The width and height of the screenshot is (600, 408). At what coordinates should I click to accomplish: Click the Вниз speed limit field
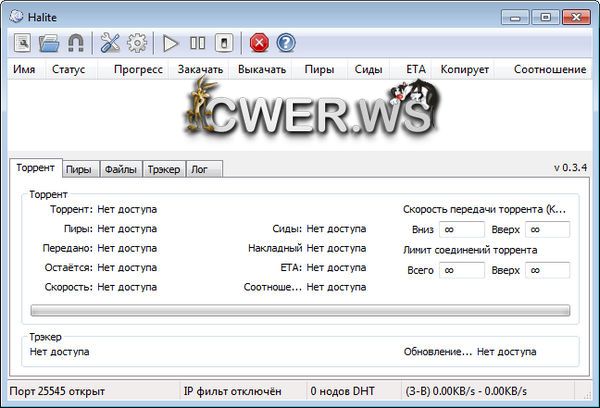point(461,229)
